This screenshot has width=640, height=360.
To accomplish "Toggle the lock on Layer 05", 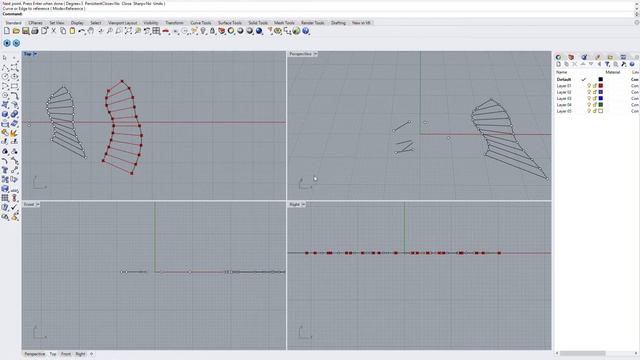I will click(x=595, y=111).
